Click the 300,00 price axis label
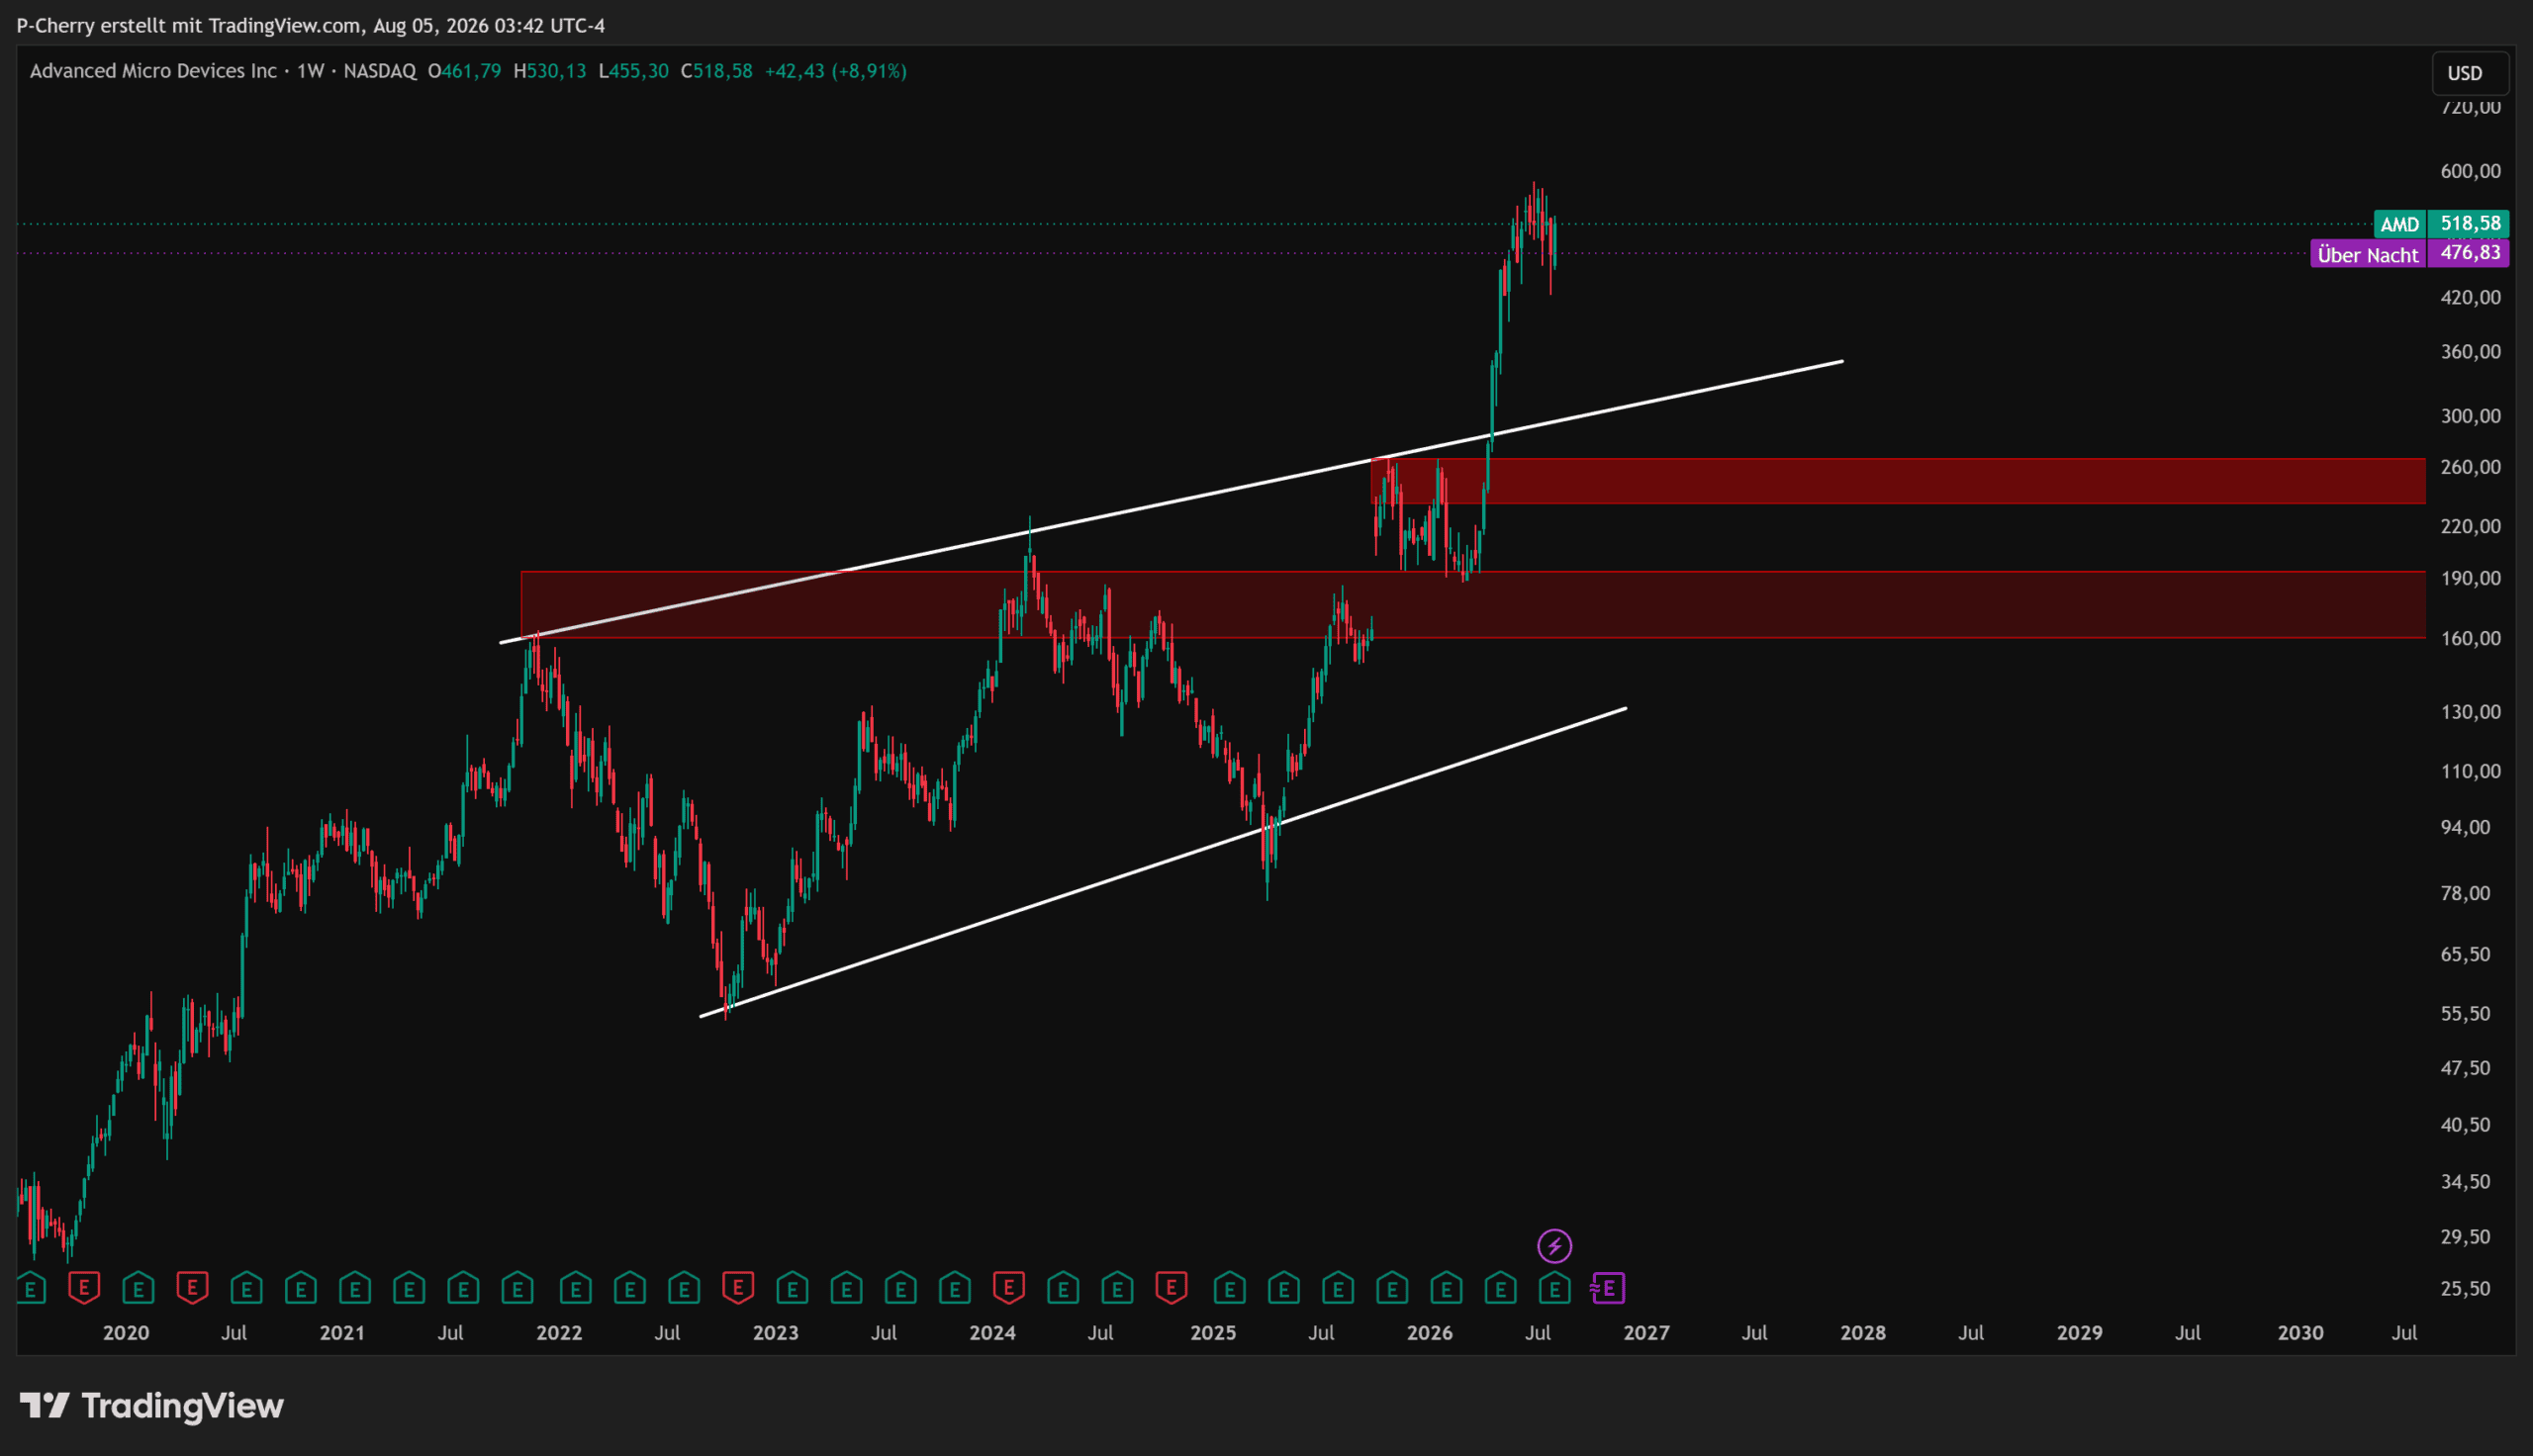The width and height of the screenshot is (2533, 1456). [x=2470, y=416]
